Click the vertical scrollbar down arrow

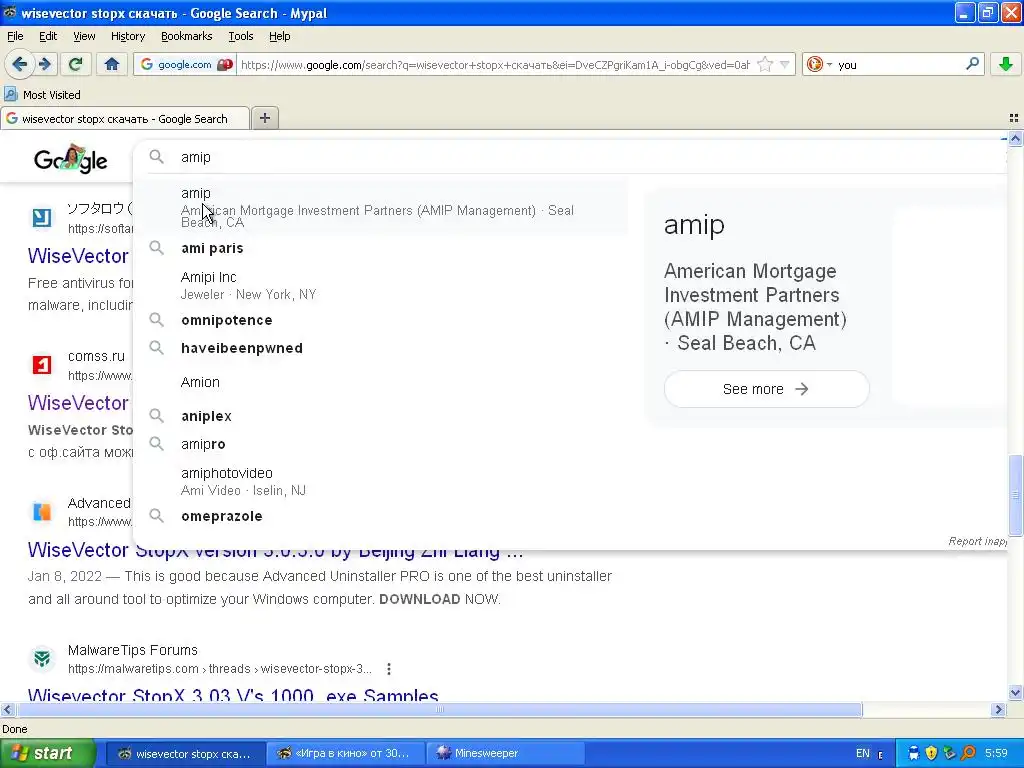(x=1015, y=694)
